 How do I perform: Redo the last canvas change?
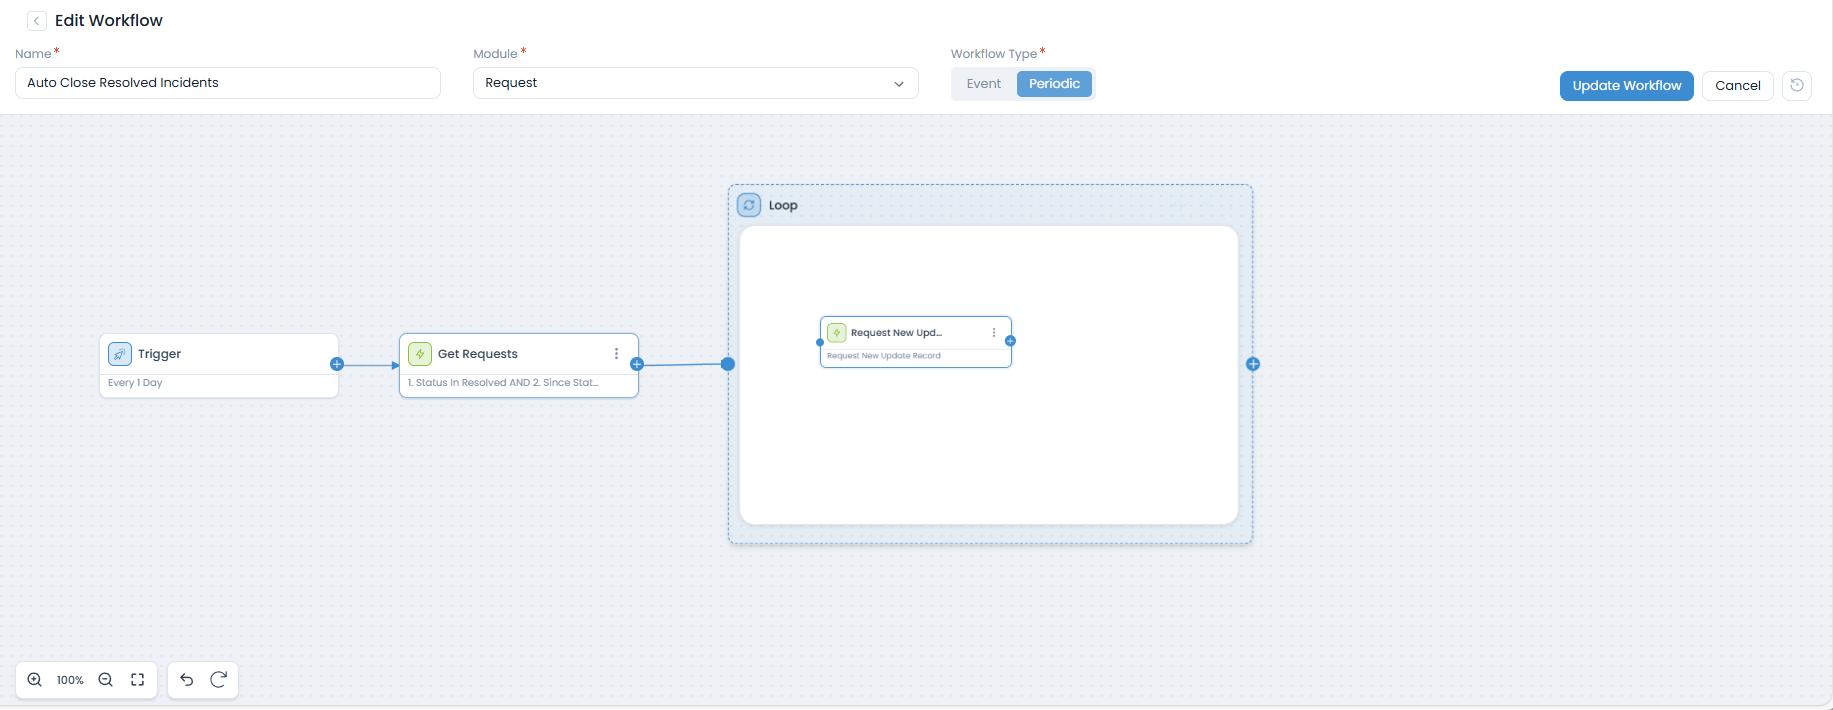(218, 680)
